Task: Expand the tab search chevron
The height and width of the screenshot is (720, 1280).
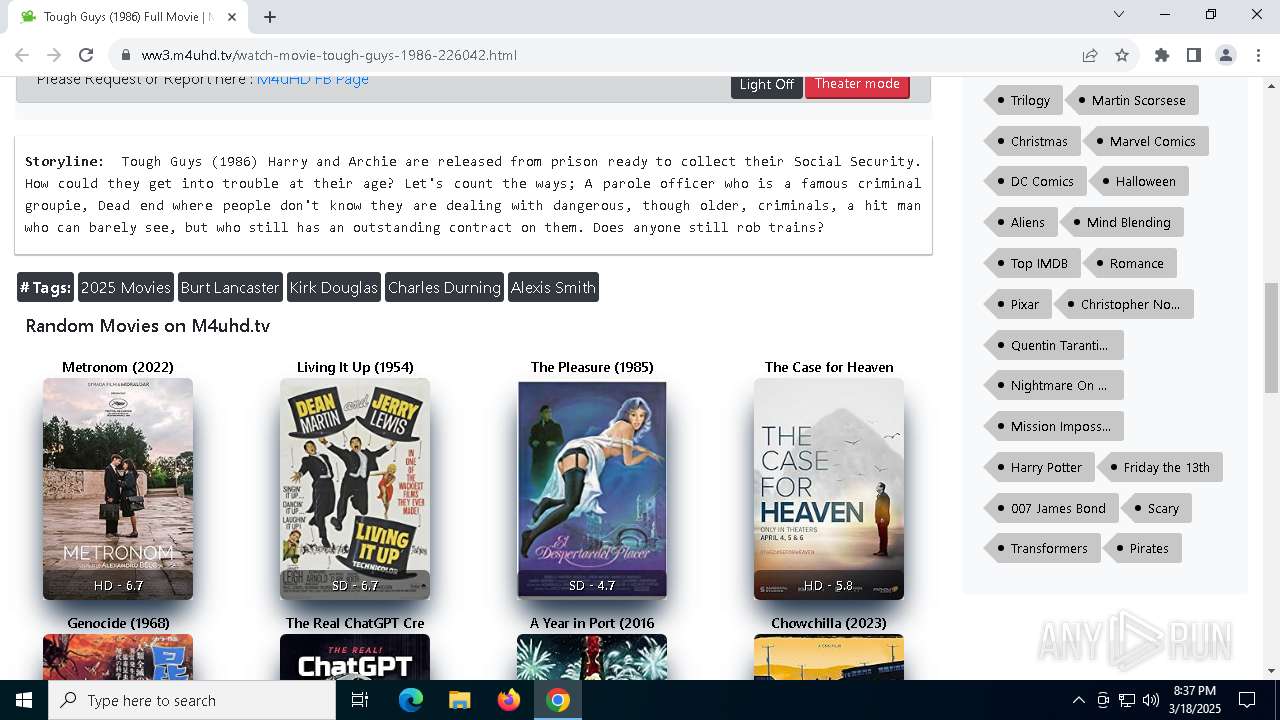Action: click(1119, 14)
